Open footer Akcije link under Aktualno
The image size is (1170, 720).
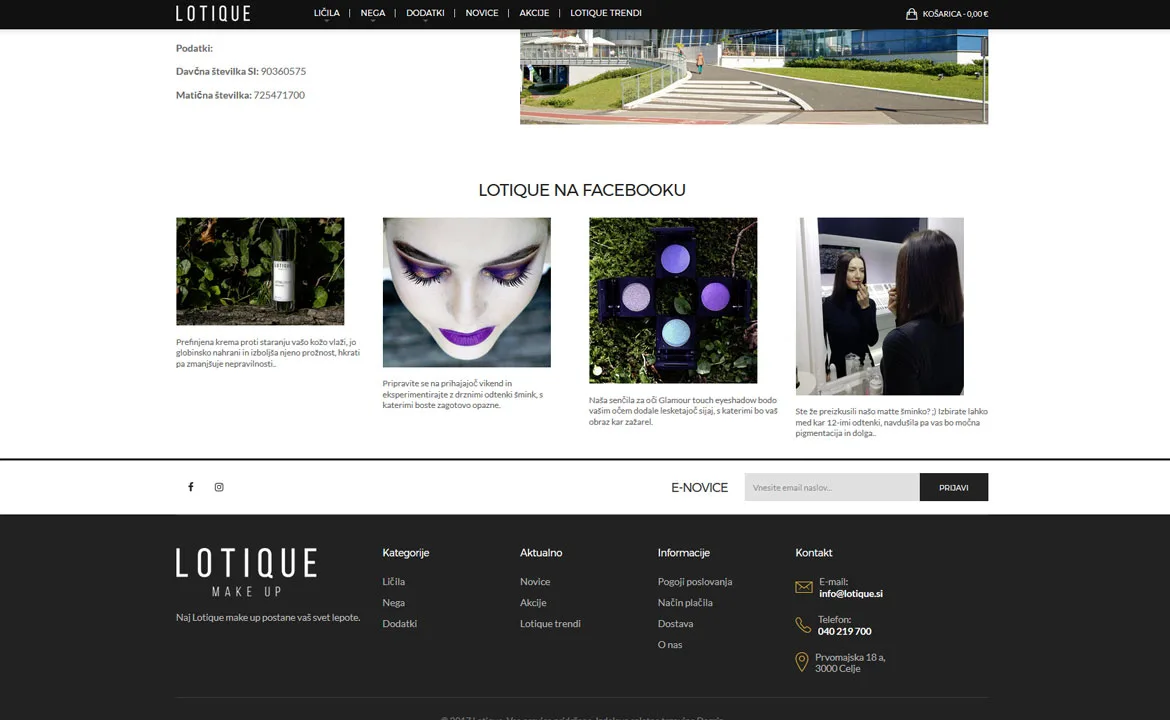[534, 603]
